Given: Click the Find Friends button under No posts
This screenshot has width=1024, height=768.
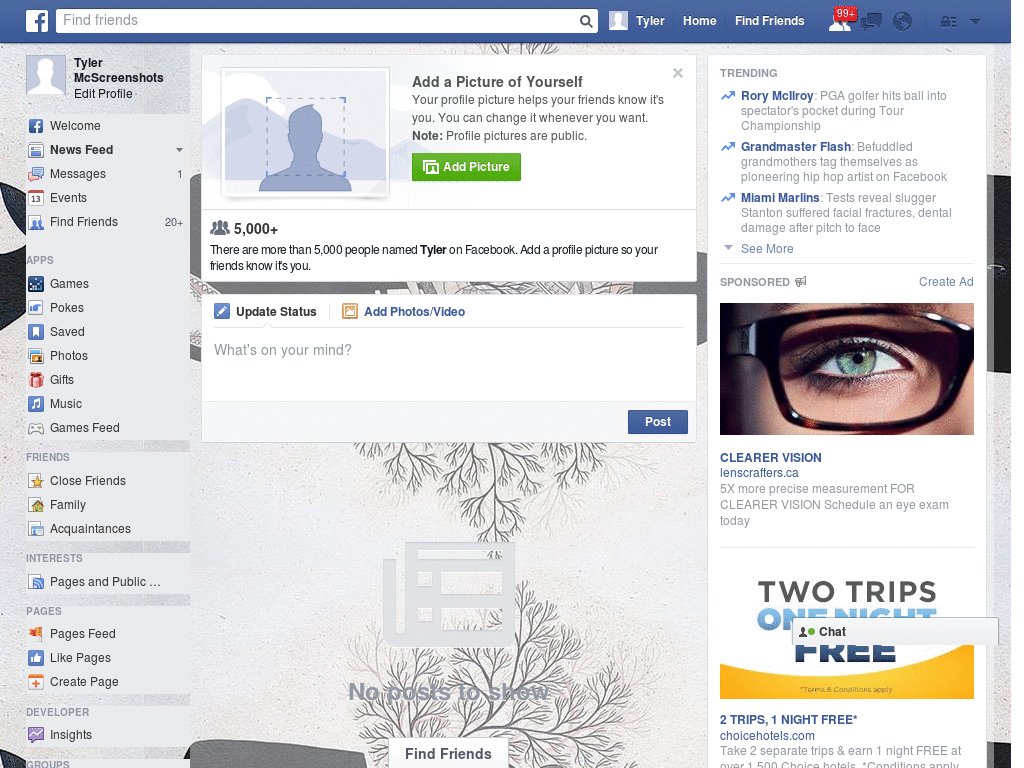Looking at the screenshot, I should coord(448,754).
